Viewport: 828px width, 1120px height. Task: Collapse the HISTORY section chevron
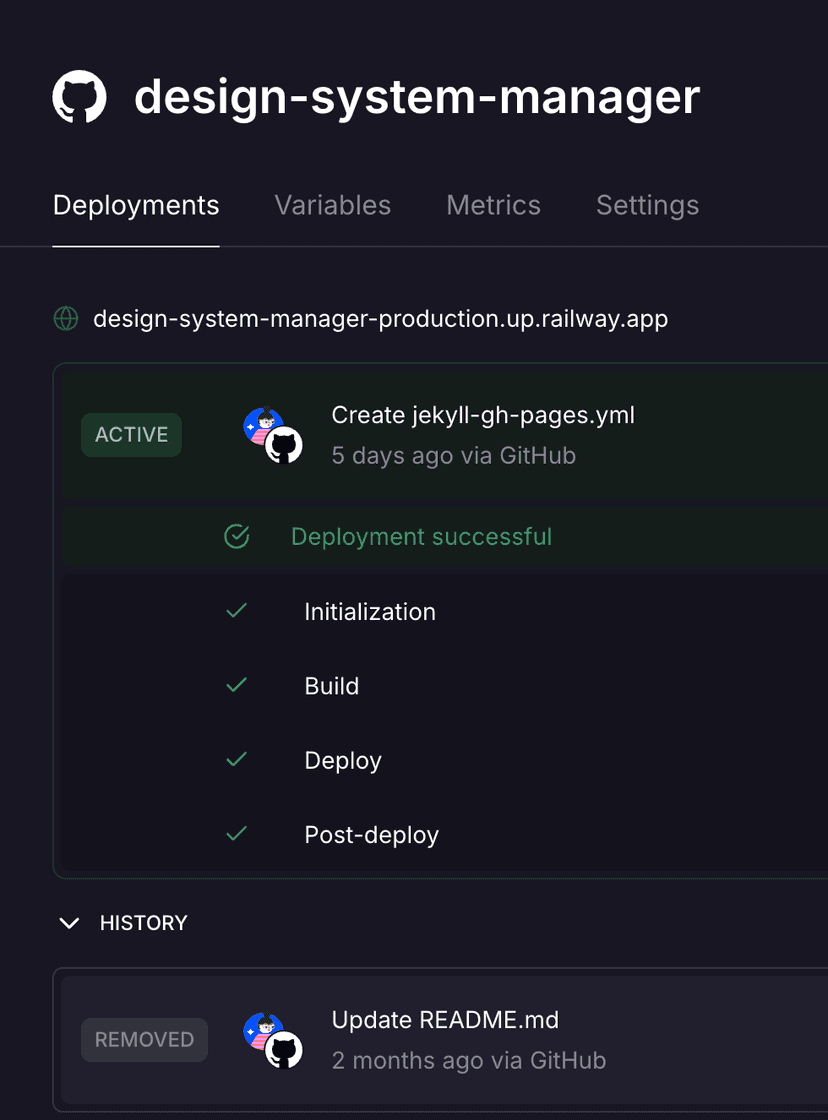coord(69,923)
